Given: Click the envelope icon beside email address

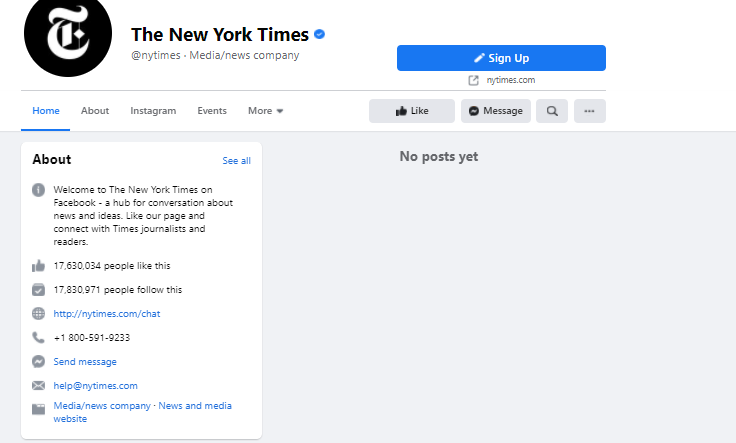Looking at the screenshot, I should (38, 386).
